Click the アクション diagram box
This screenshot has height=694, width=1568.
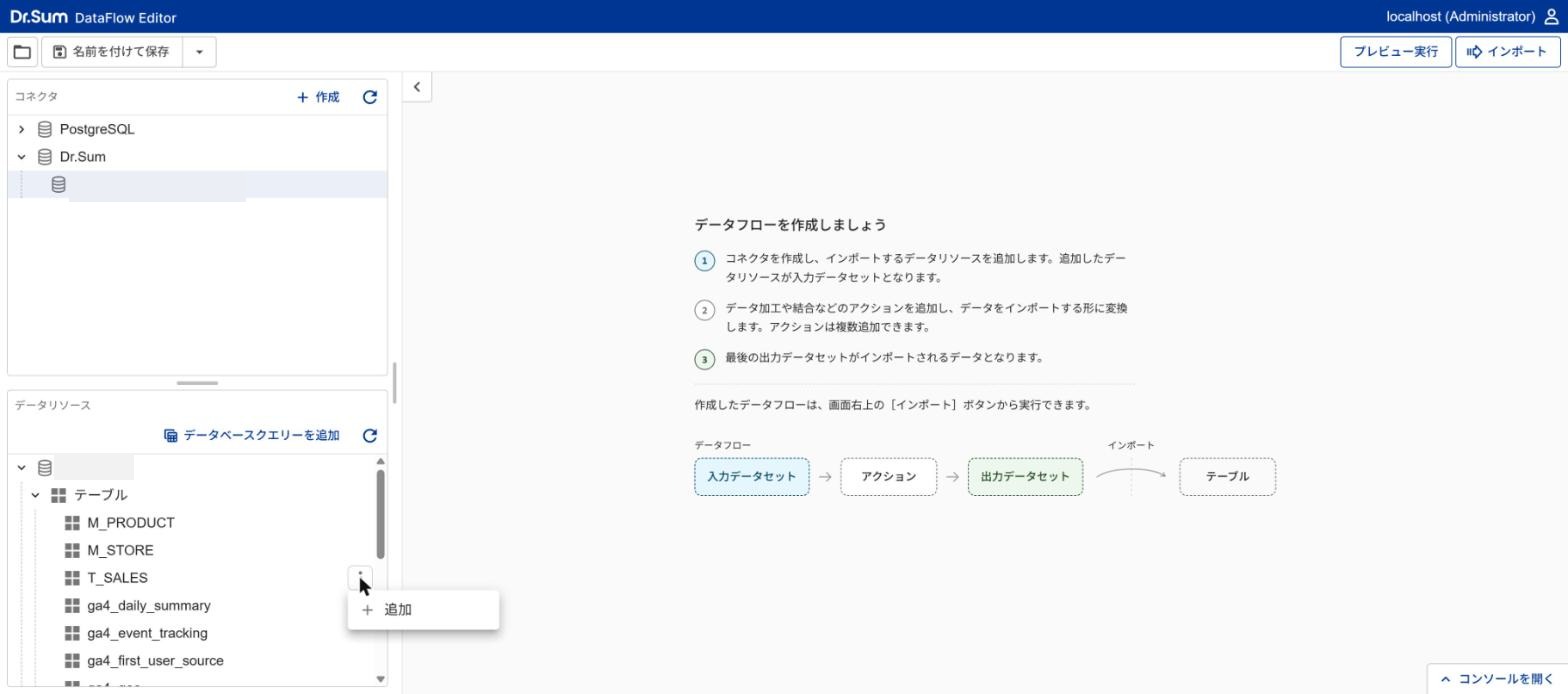click(888, 477)
